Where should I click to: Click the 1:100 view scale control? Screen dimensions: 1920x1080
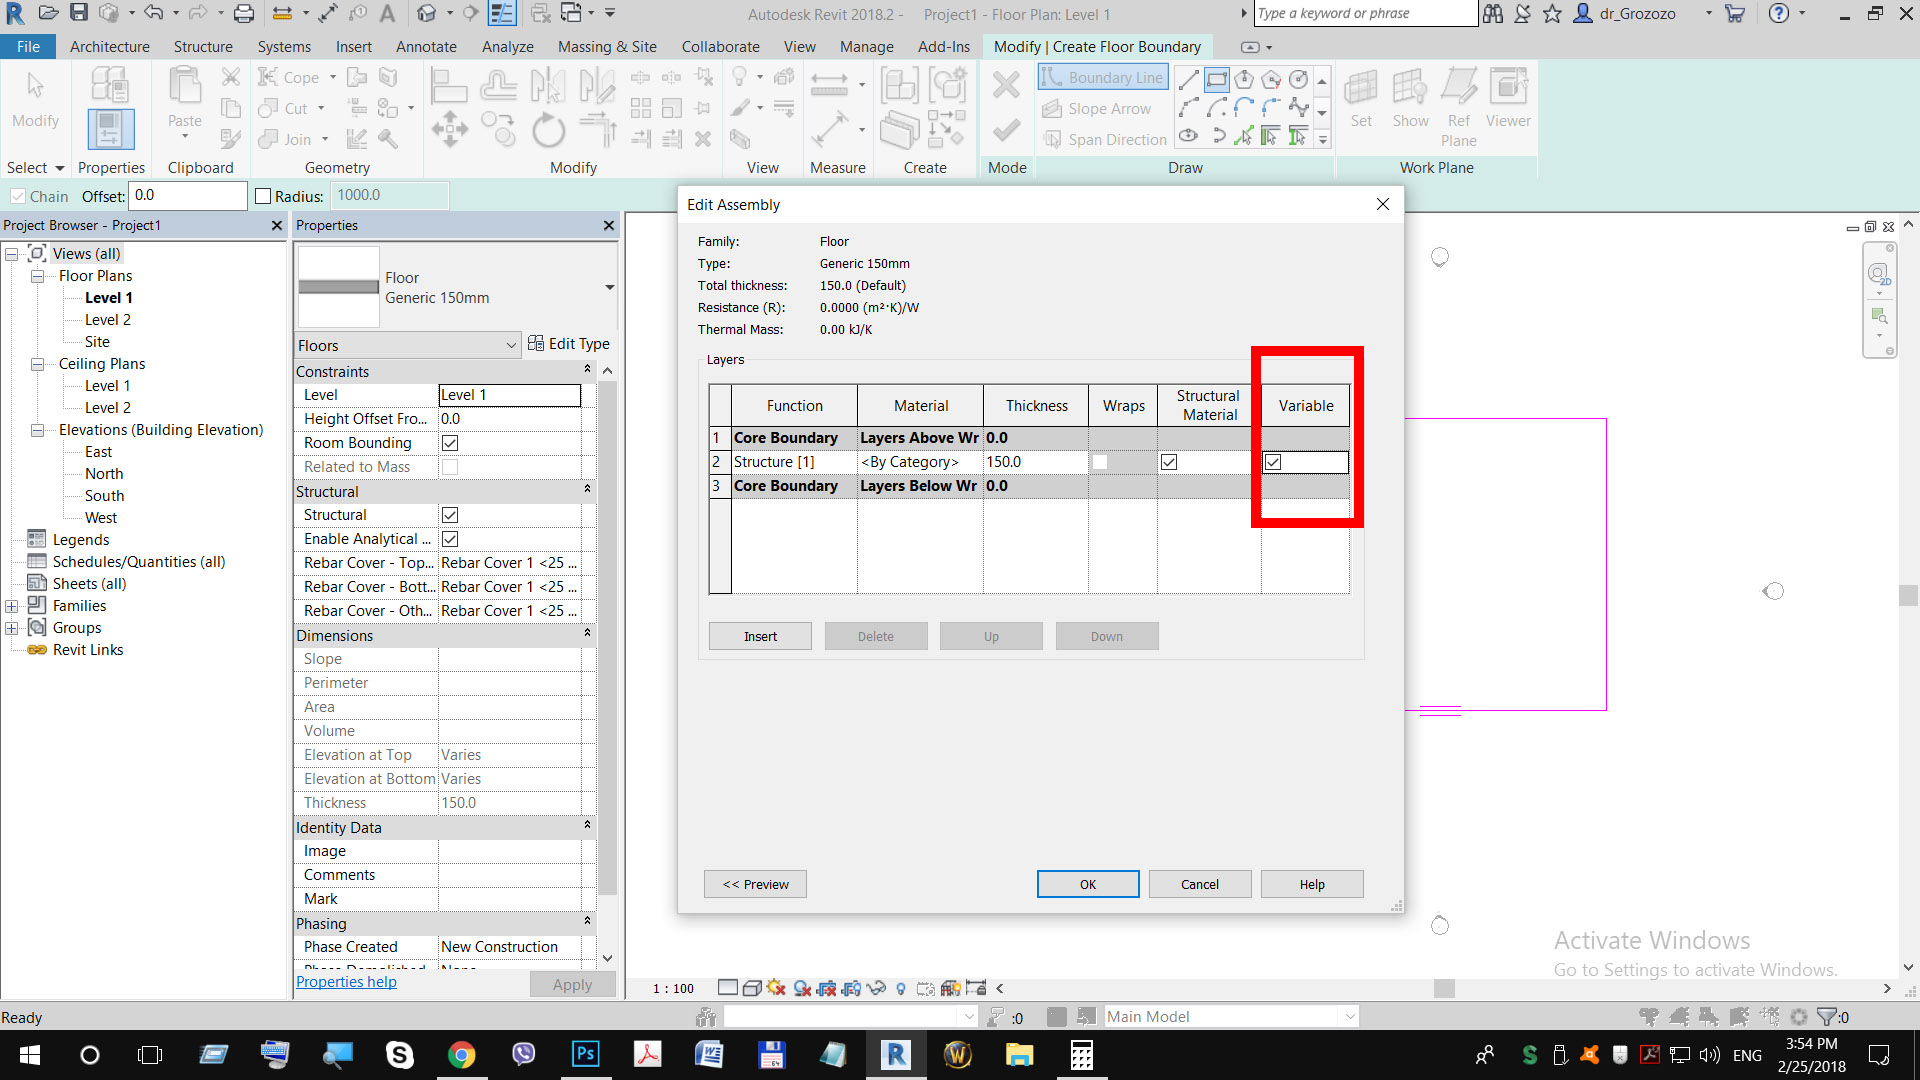click(672, 988)
